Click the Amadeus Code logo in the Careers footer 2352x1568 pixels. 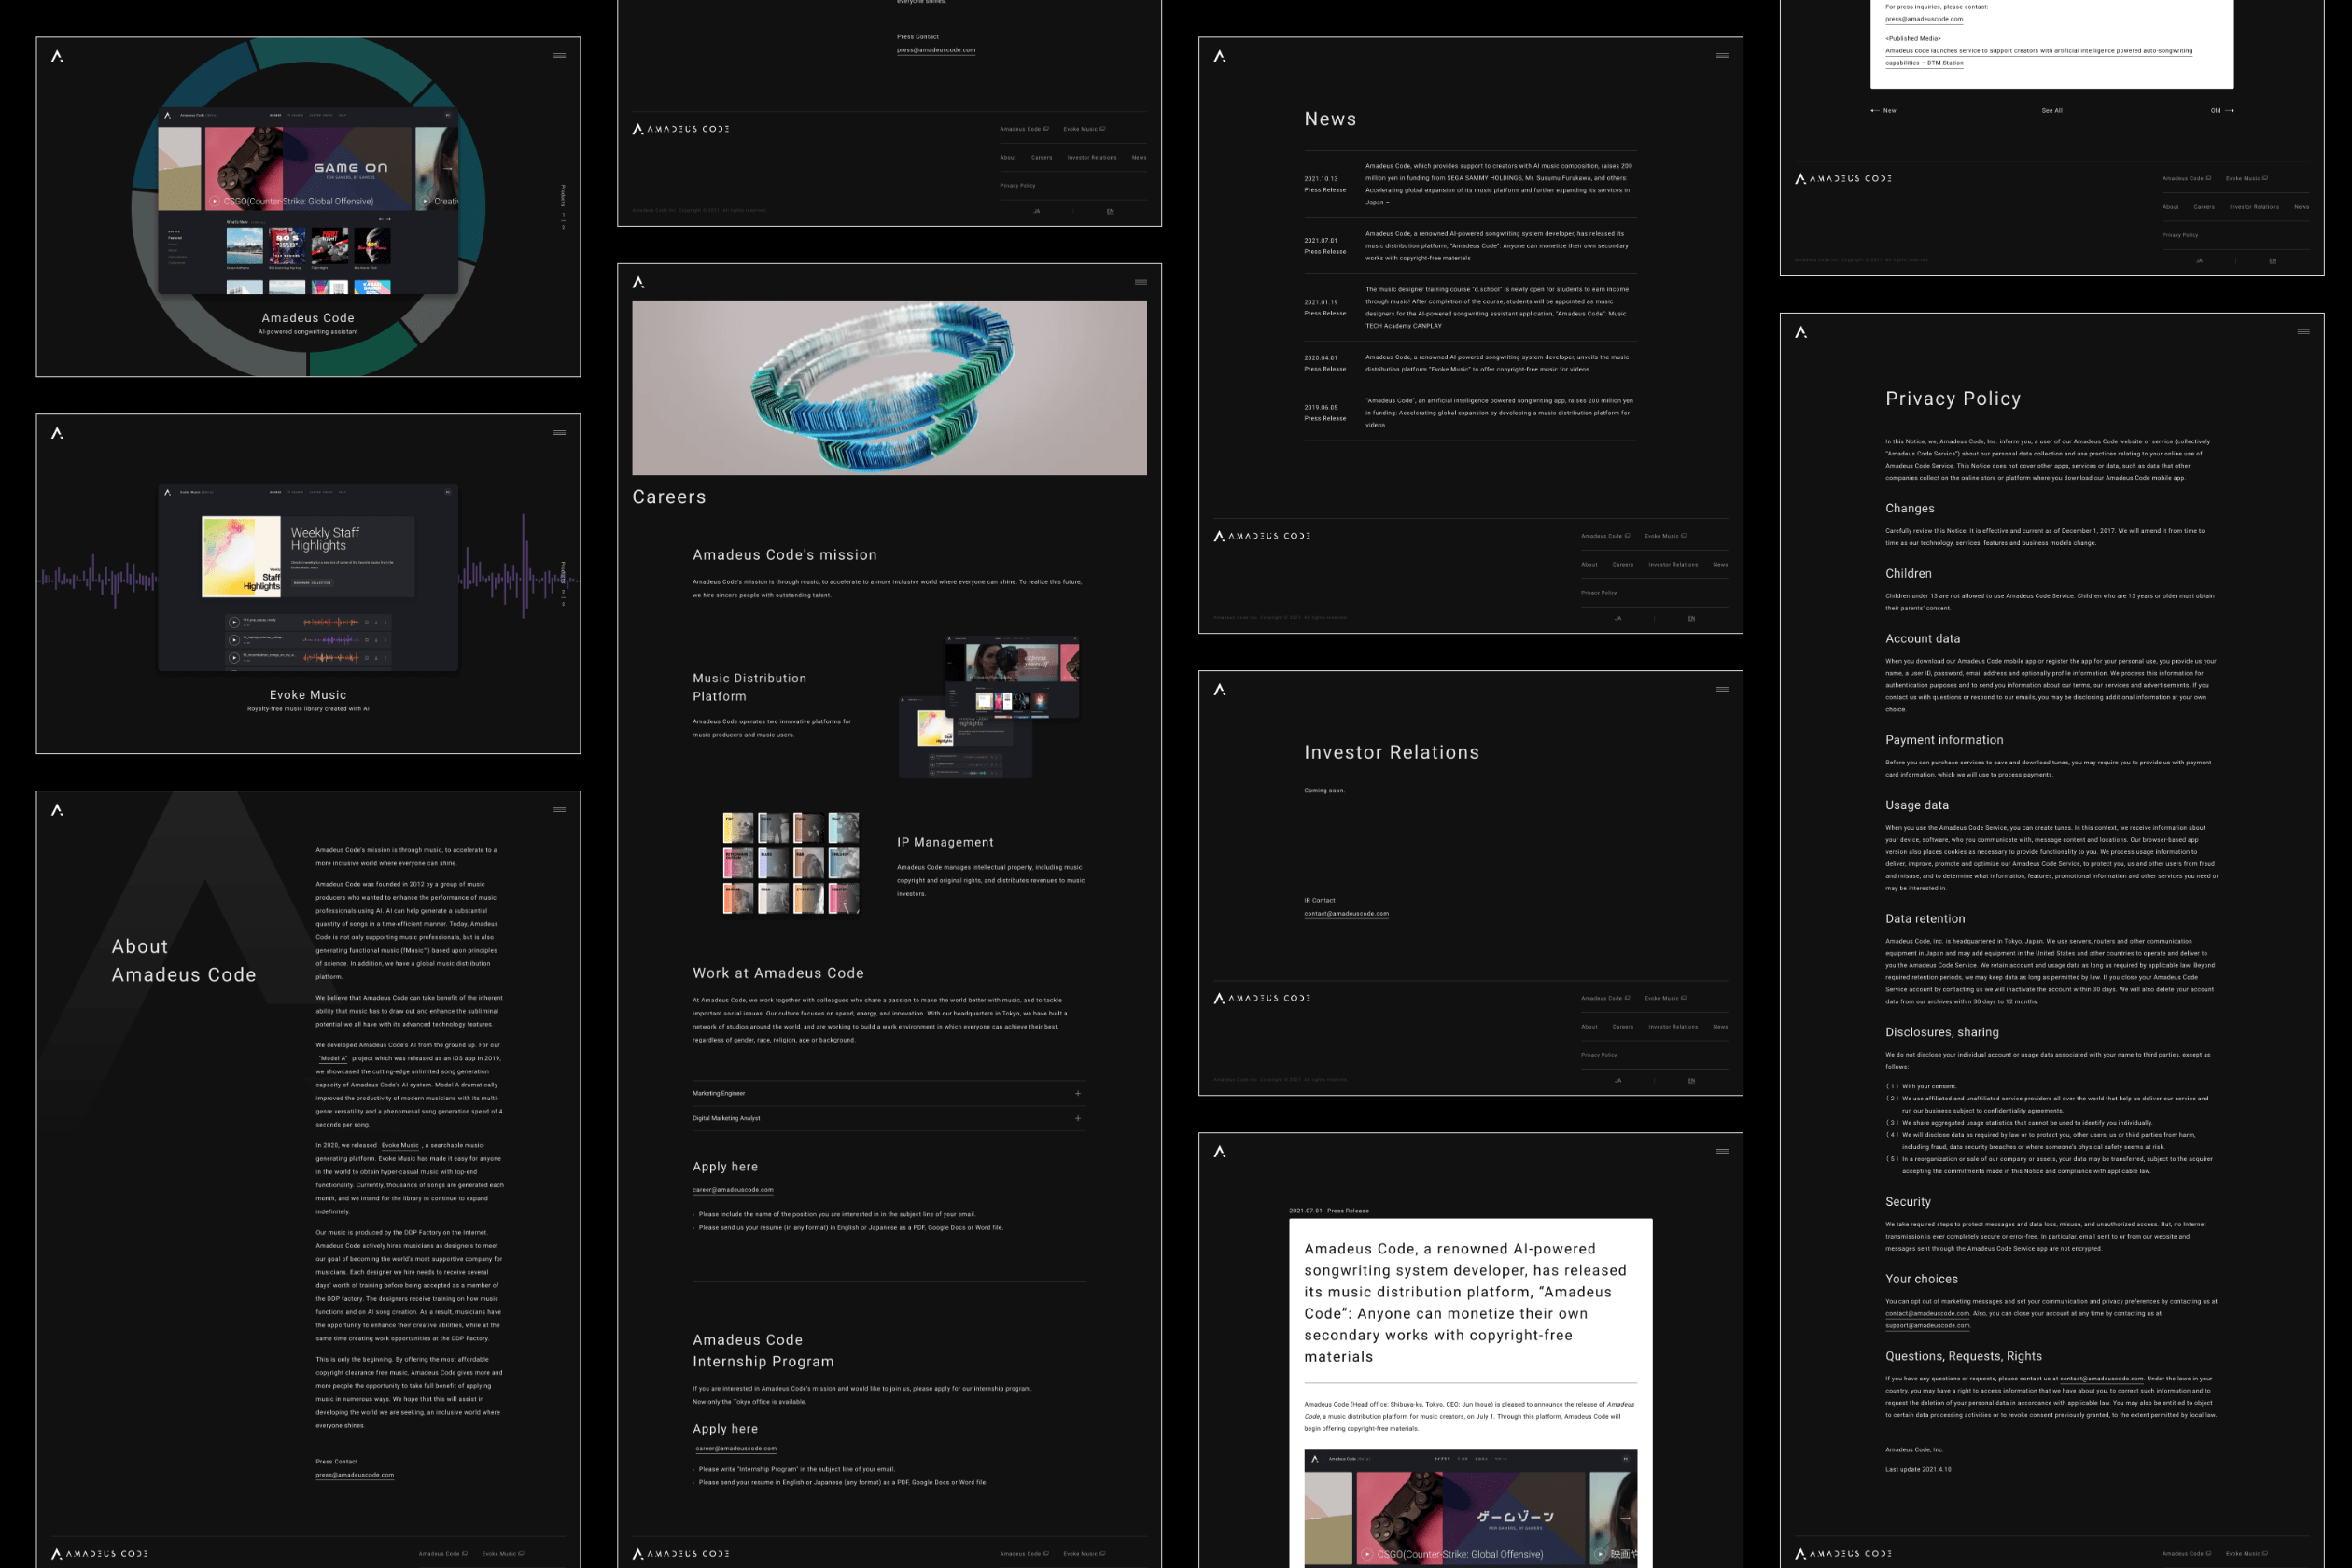[x=680, y=1553]
